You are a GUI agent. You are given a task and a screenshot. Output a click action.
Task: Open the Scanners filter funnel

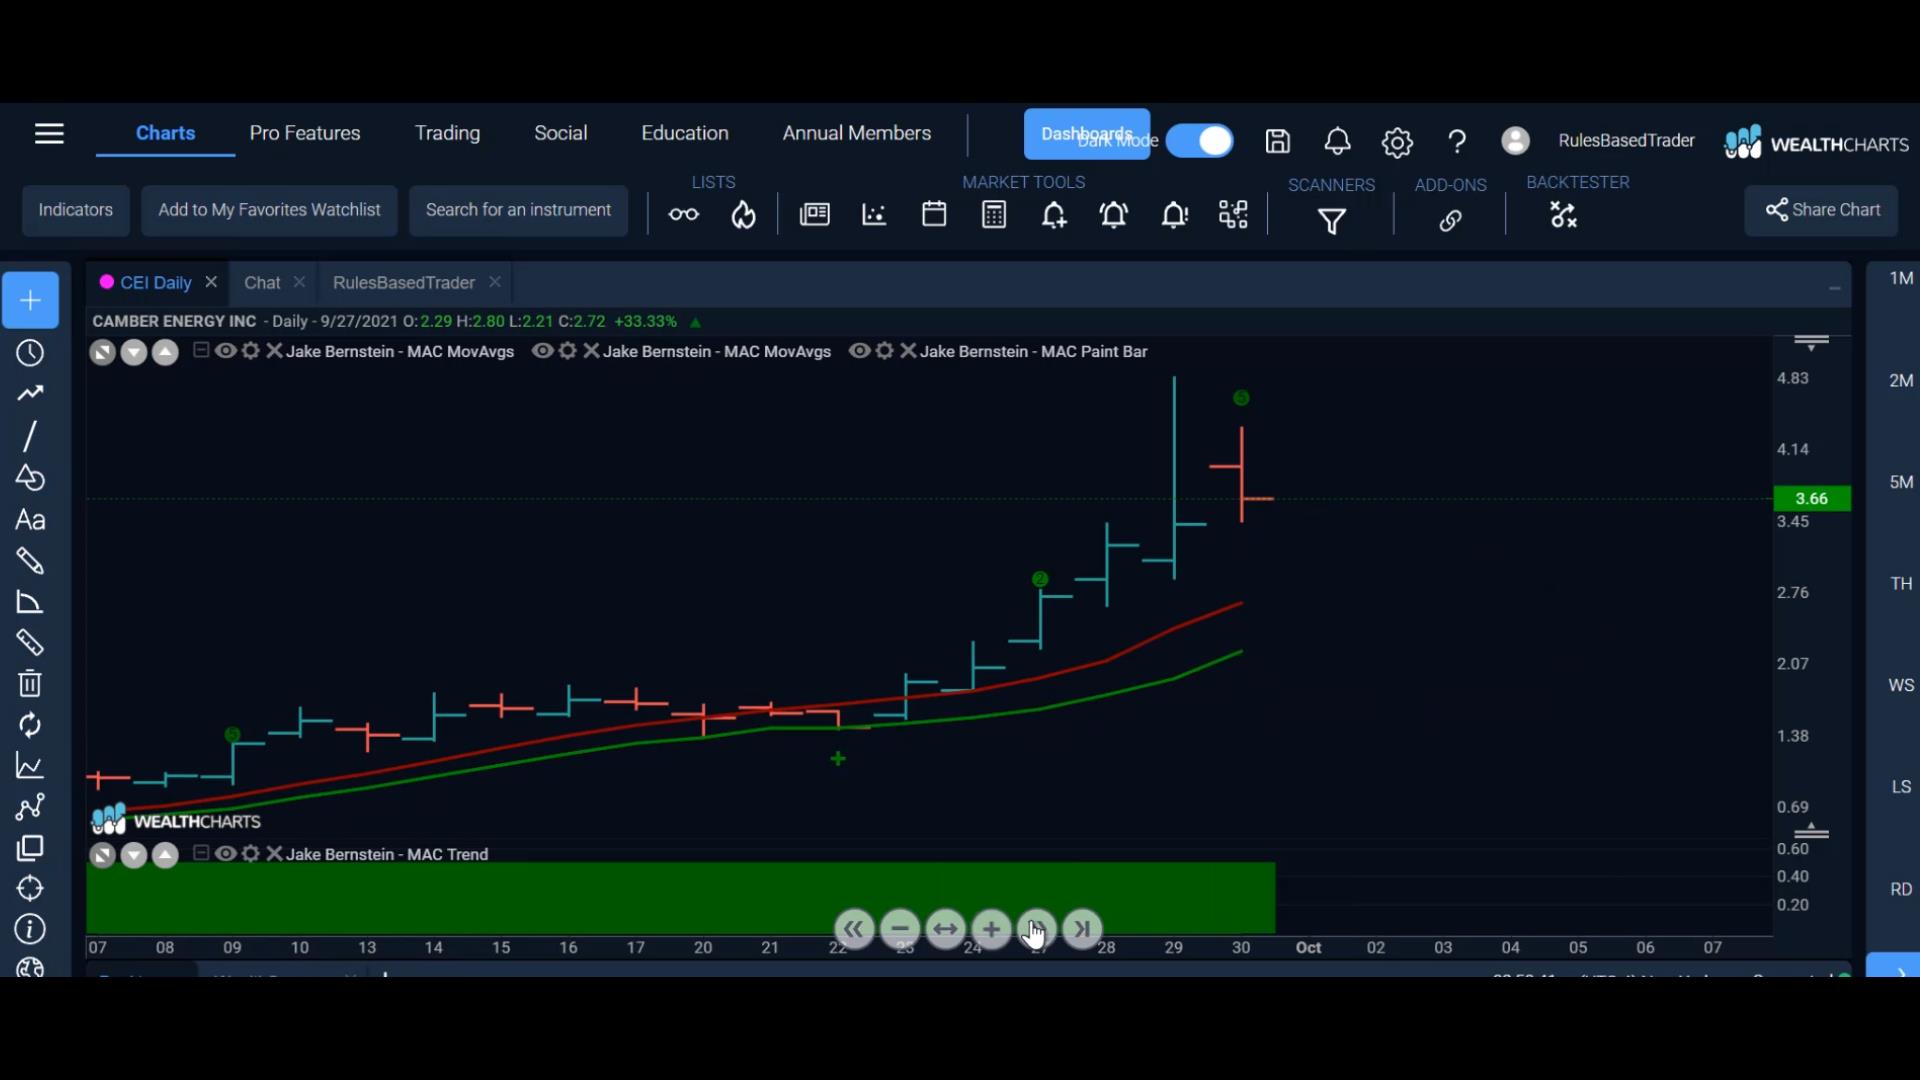1331,221
